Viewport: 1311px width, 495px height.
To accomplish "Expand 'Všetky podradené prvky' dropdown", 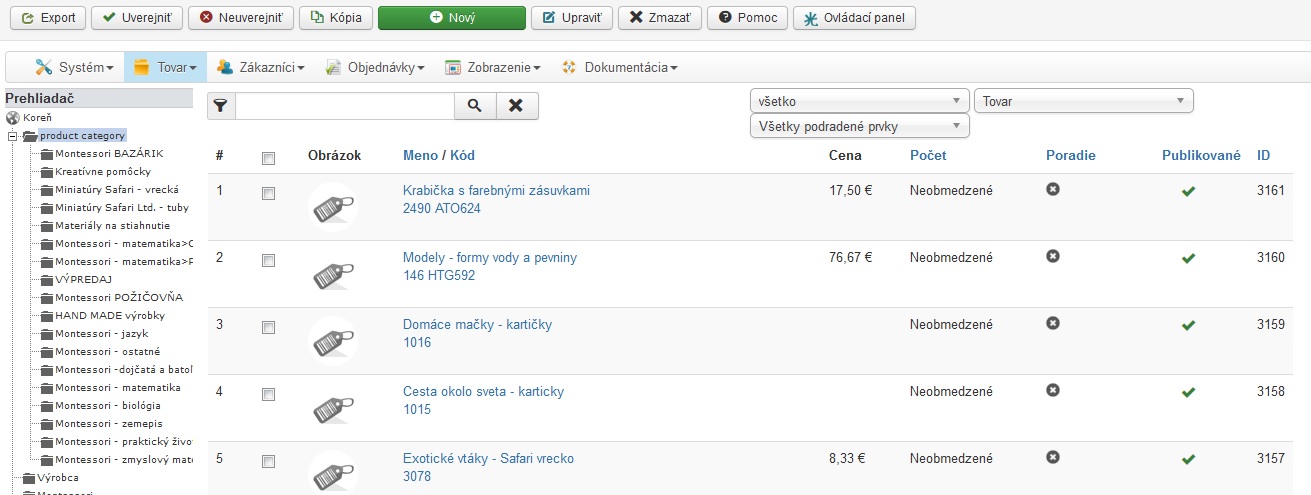I will 860,126.
